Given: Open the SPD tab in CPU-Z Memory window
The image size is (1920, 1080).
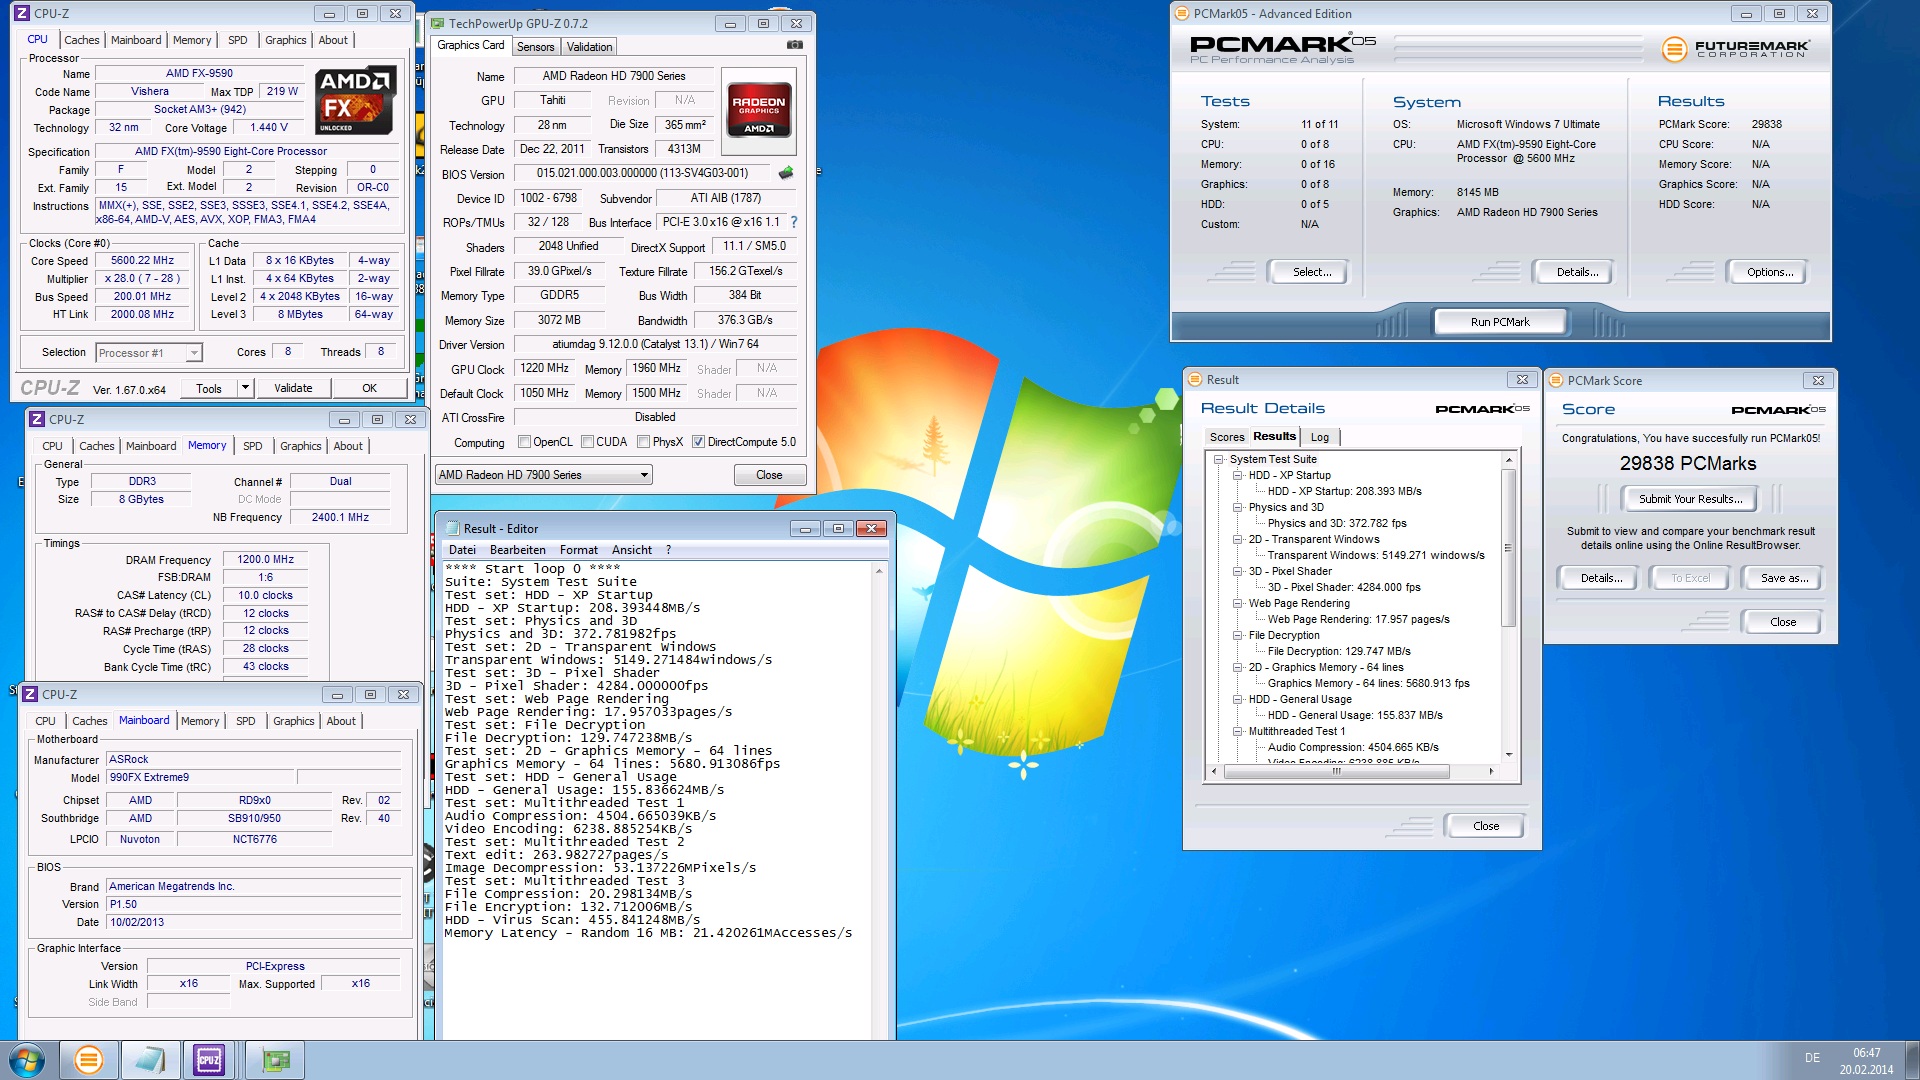Looking at the screenshot, I should tap(253, 446).
